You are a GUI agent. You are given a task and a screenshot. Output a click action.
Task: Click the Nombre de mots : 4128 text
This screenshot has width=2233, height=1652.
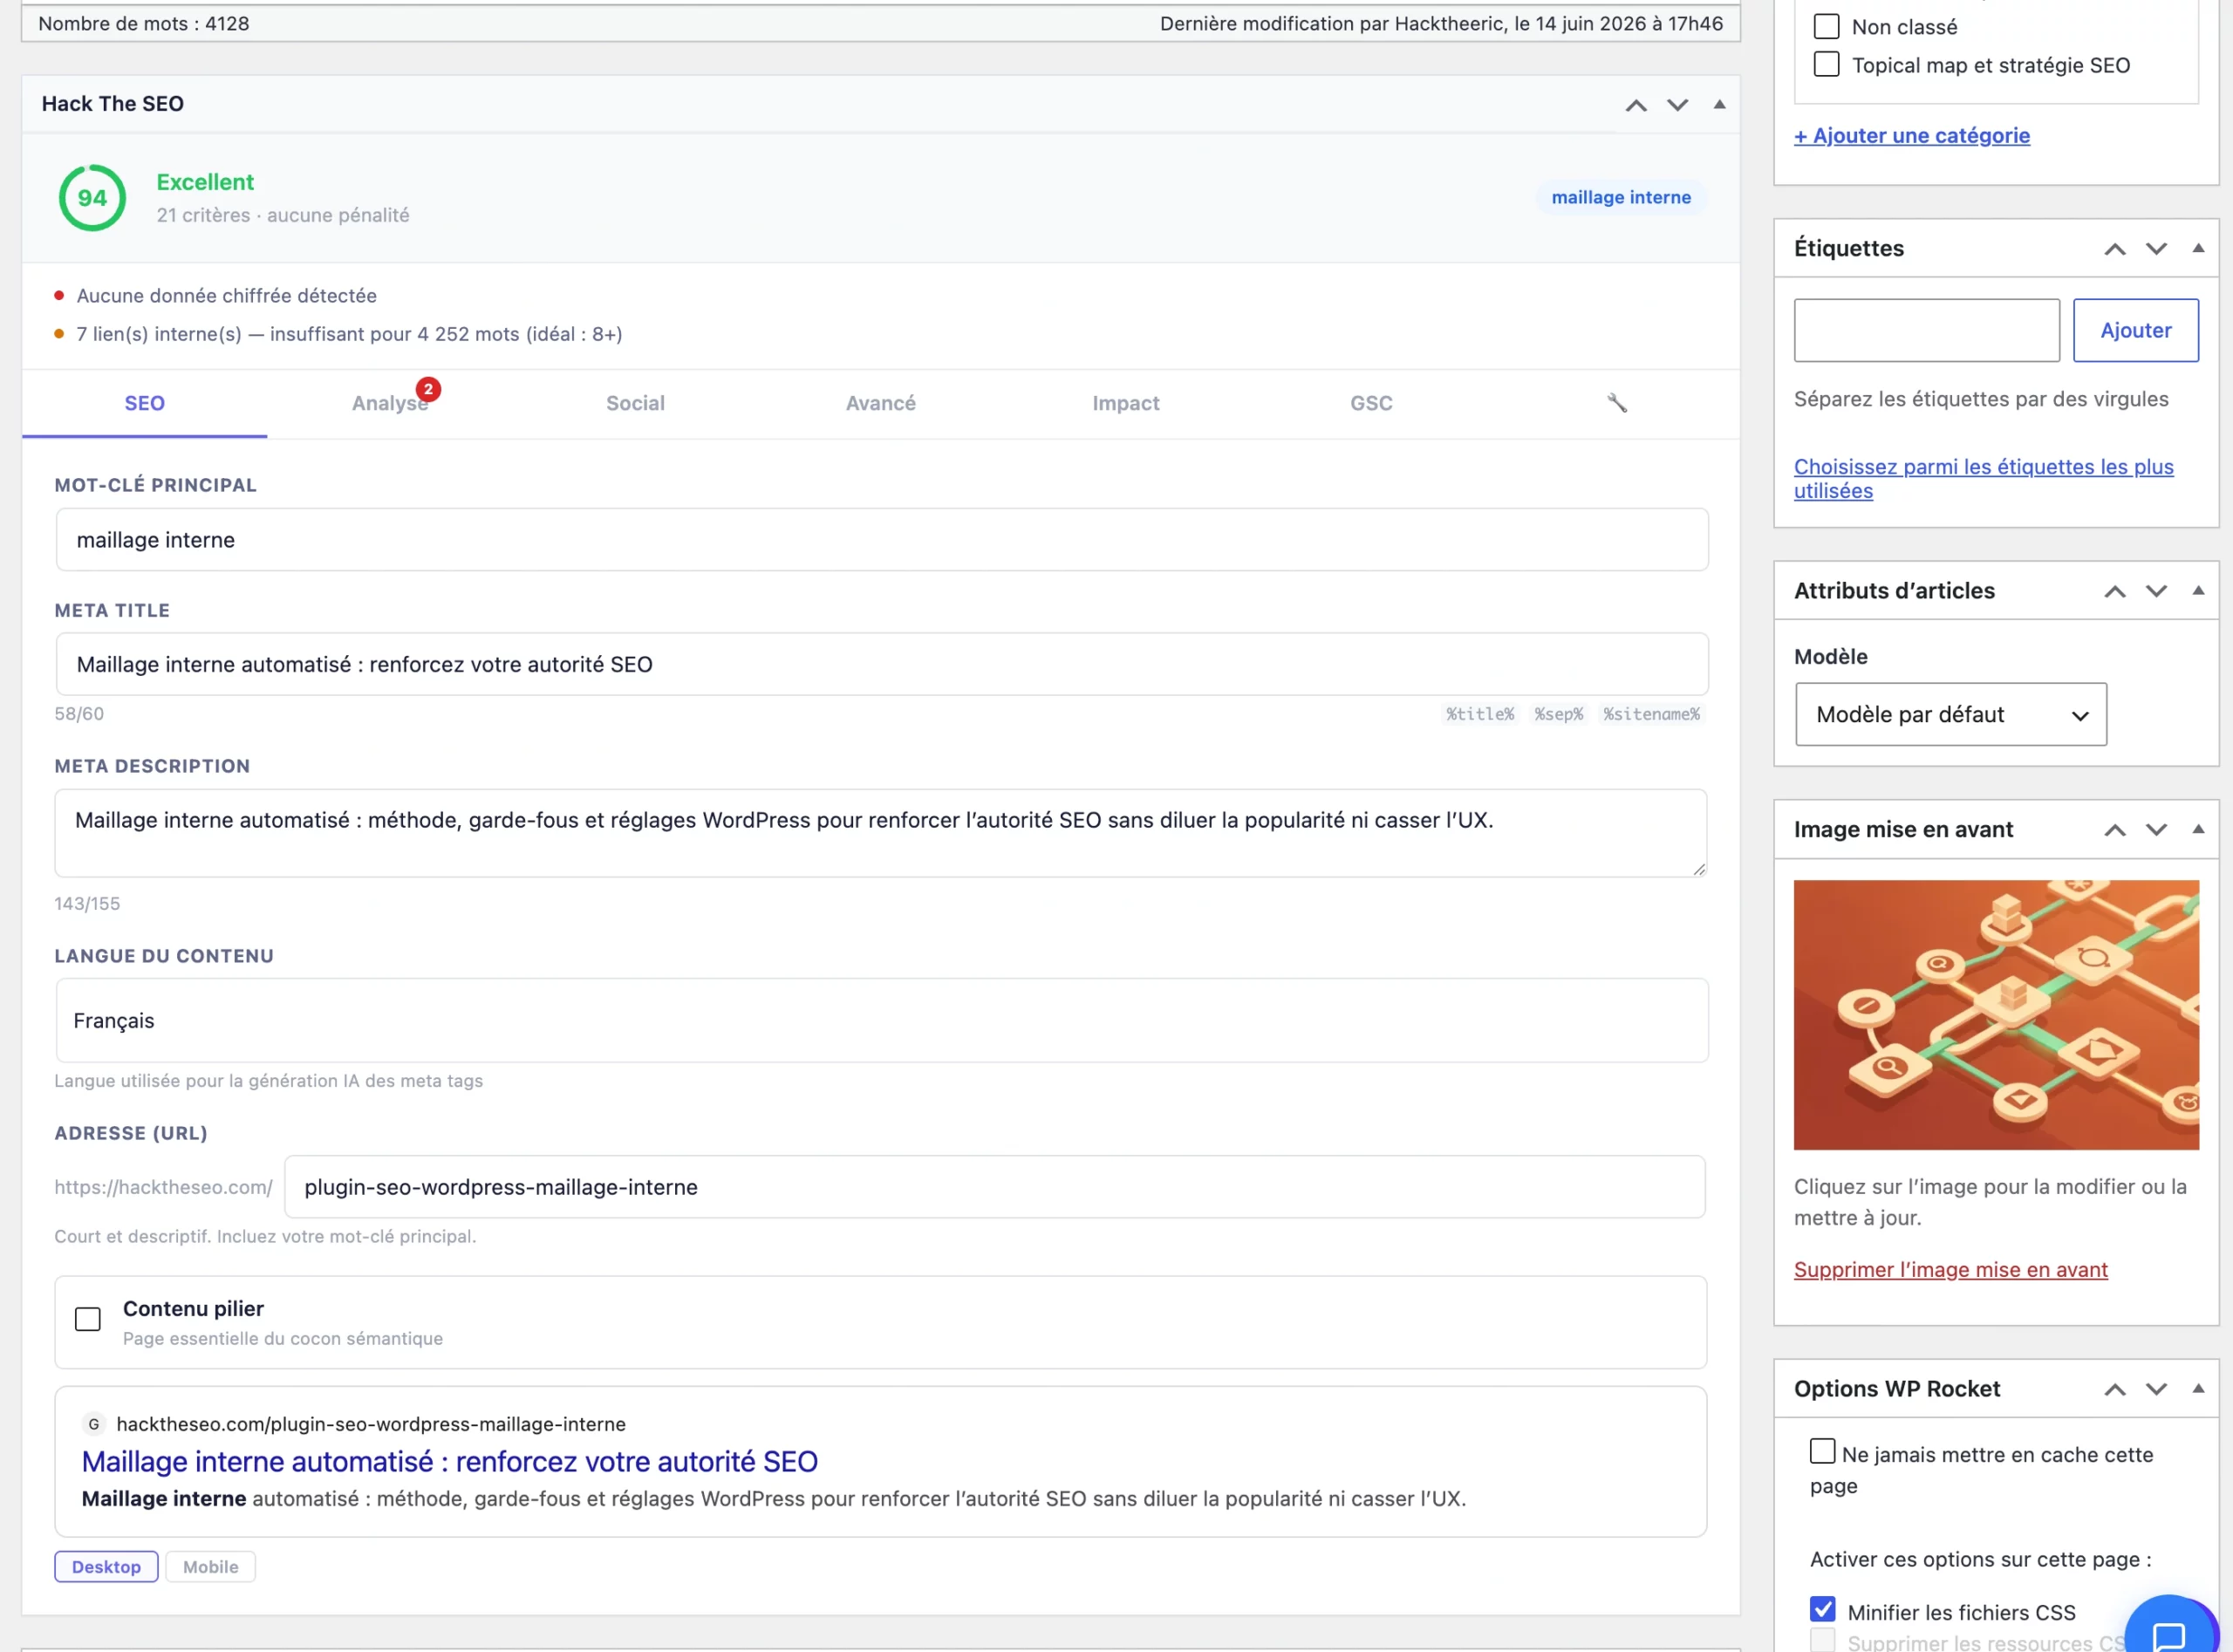point(144,23)
